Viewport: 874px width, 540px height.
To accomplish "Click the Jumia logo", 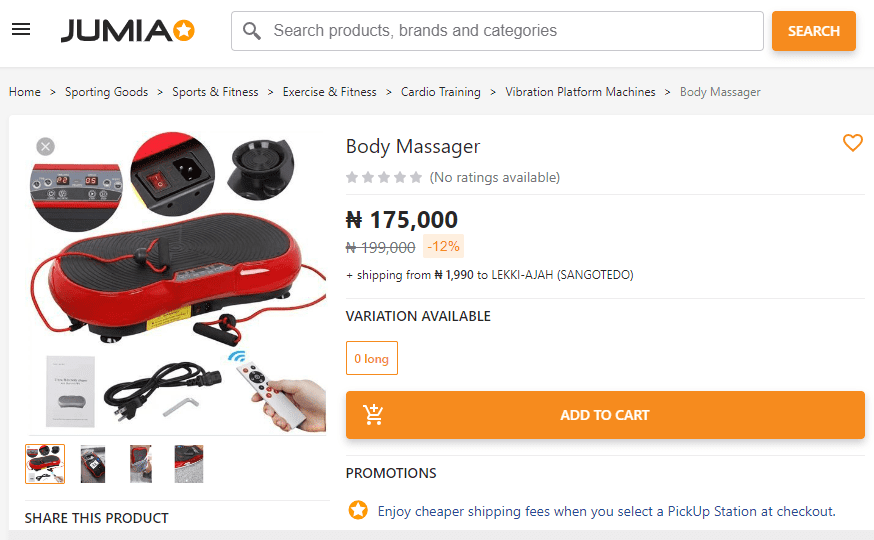I will coord(127,31).
